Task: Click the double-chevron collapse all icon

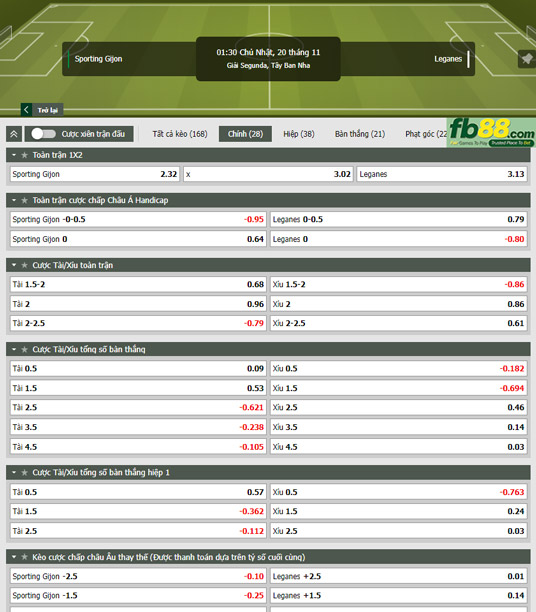Action: coord(14,134)
